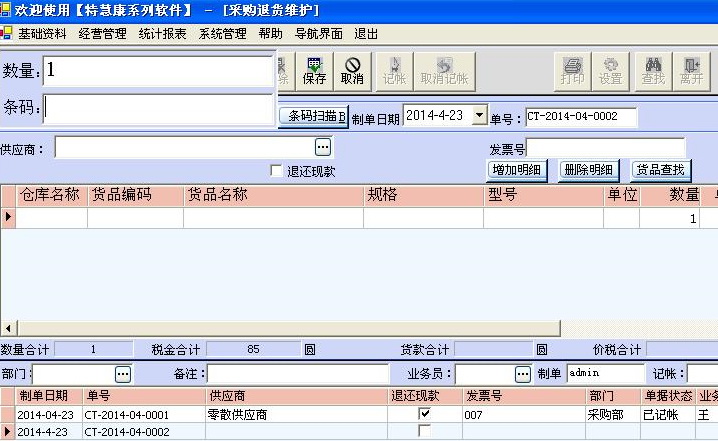Click the 条码扫描 button
Image resolution: width=718 pixels, height=441 pixels.
[314, 116]
